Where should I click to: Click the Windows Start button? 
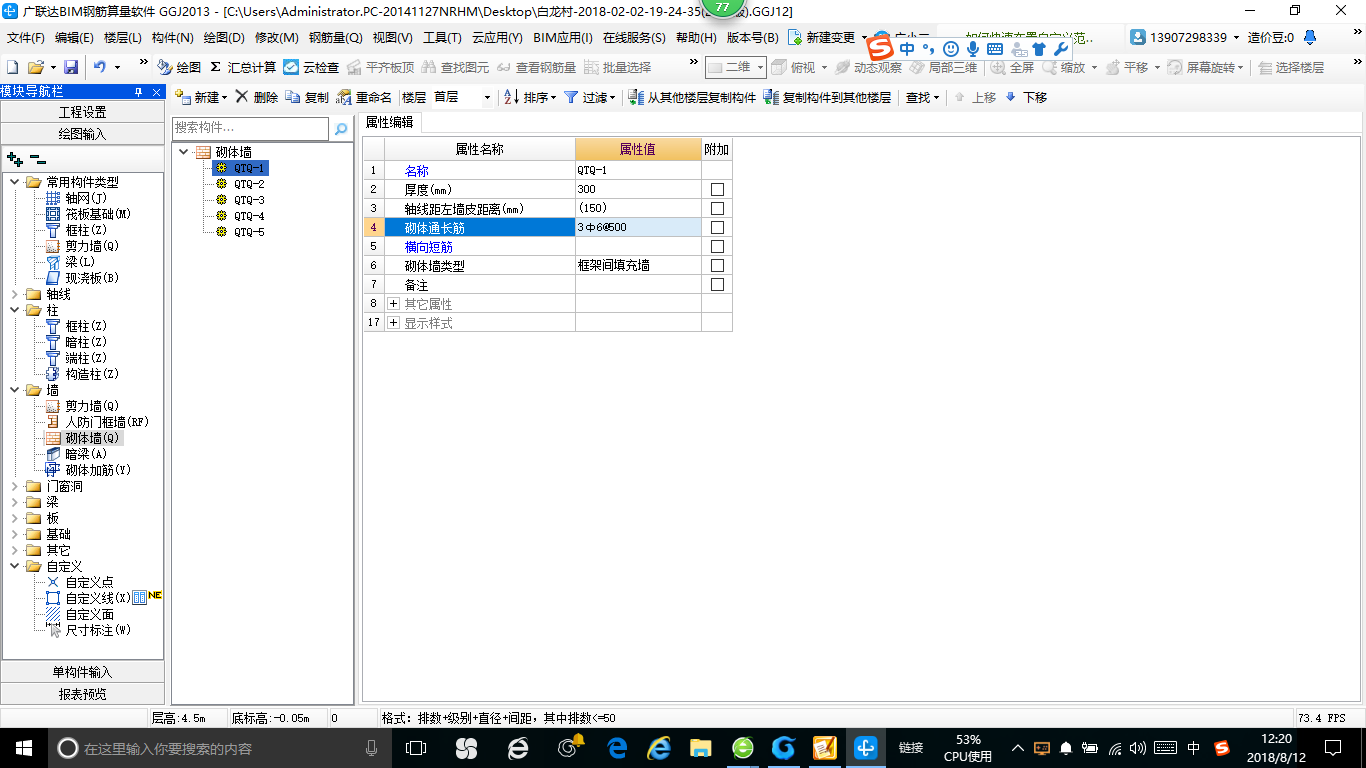click(x=24, y=747)
